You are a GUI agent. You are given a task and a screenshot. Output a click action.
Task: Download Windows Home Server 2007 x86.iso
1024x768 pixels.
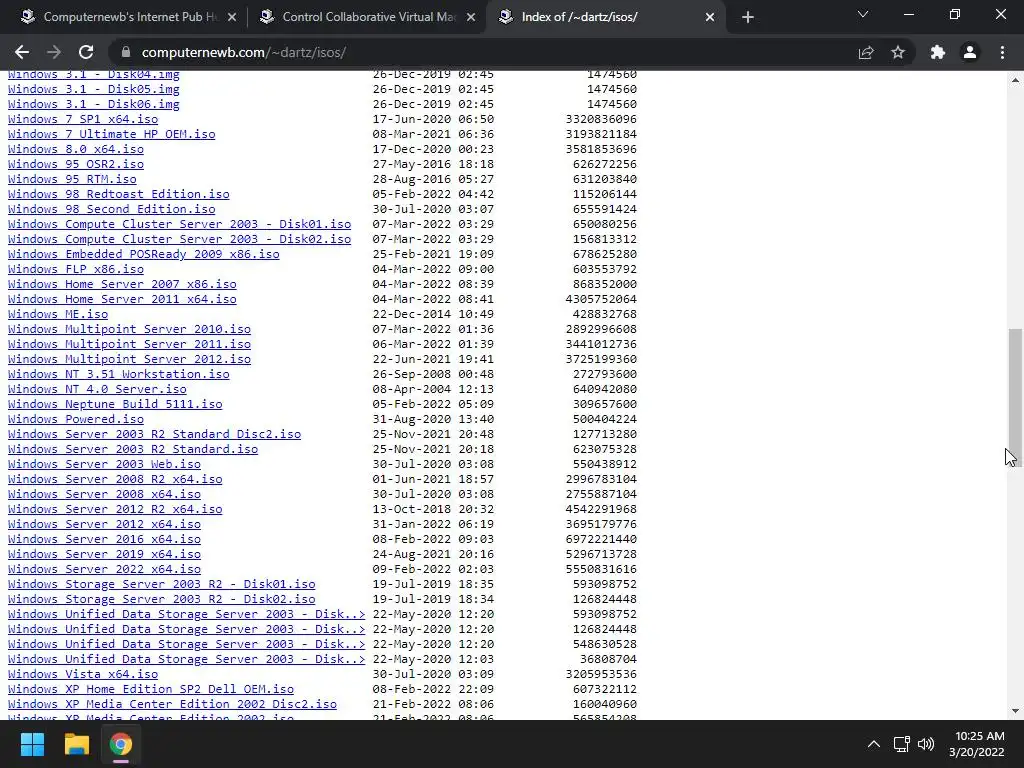click(x=122, y=284)
